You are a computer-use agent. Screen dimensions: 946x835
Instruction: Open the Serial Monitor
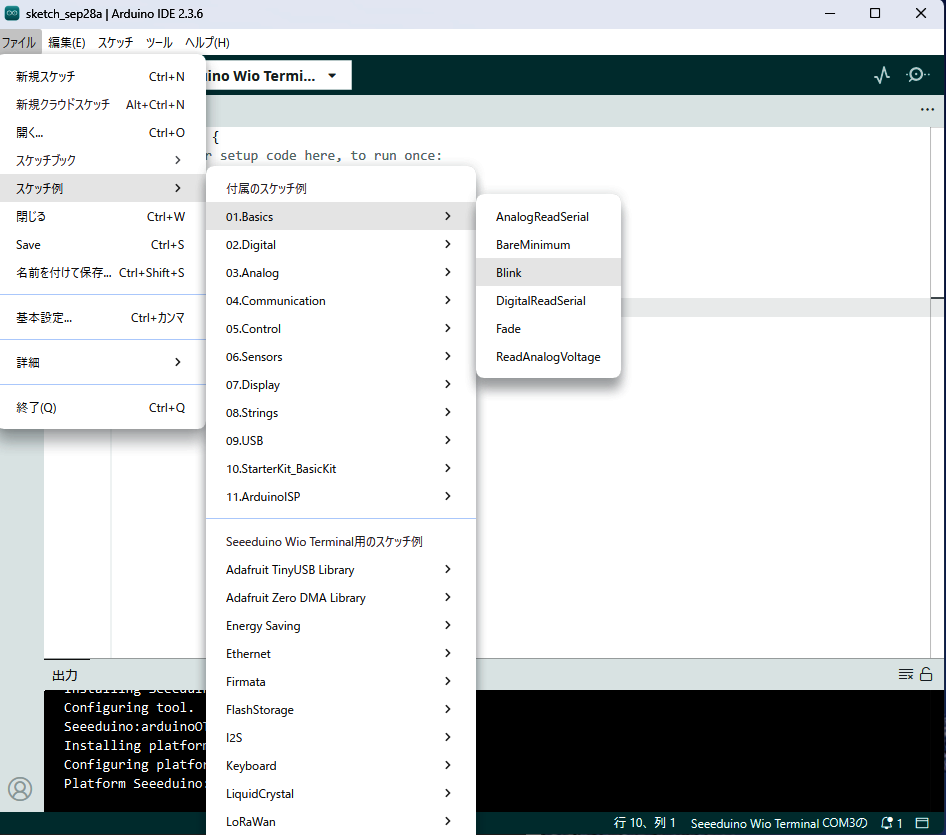(917, 75)
